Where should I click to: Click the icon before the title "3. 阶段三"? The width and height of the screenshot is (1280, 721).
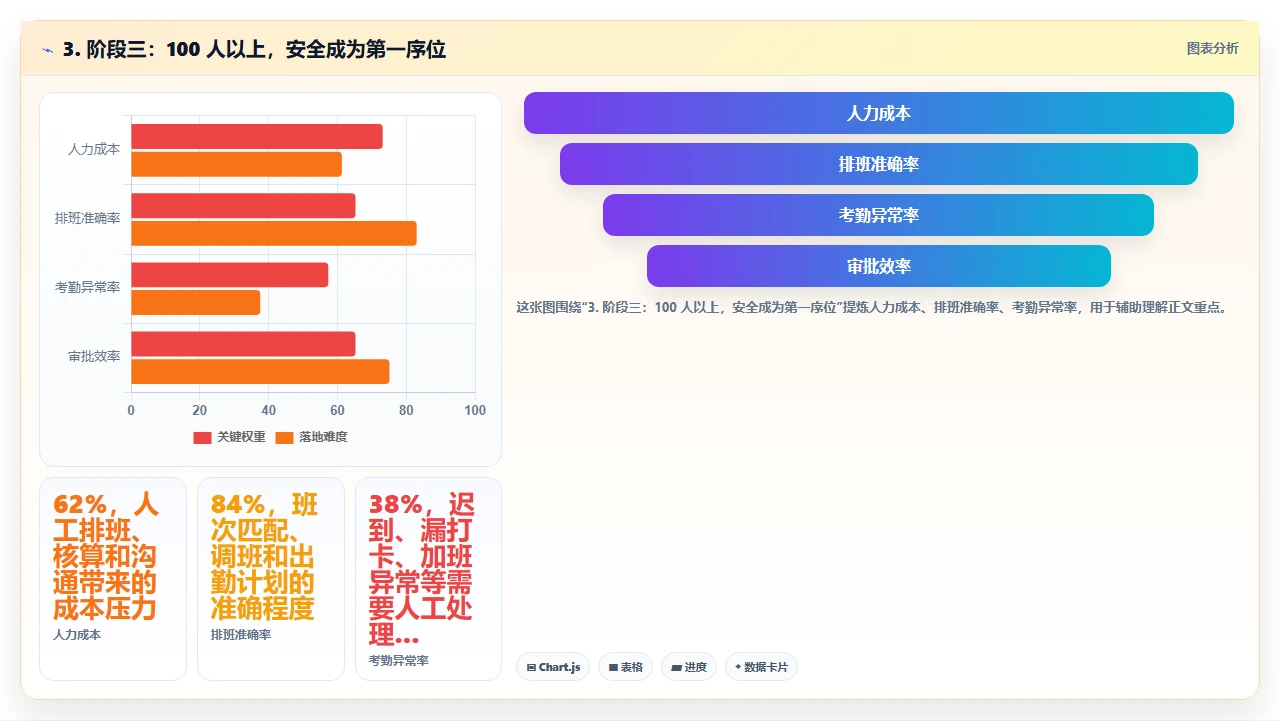47,49
